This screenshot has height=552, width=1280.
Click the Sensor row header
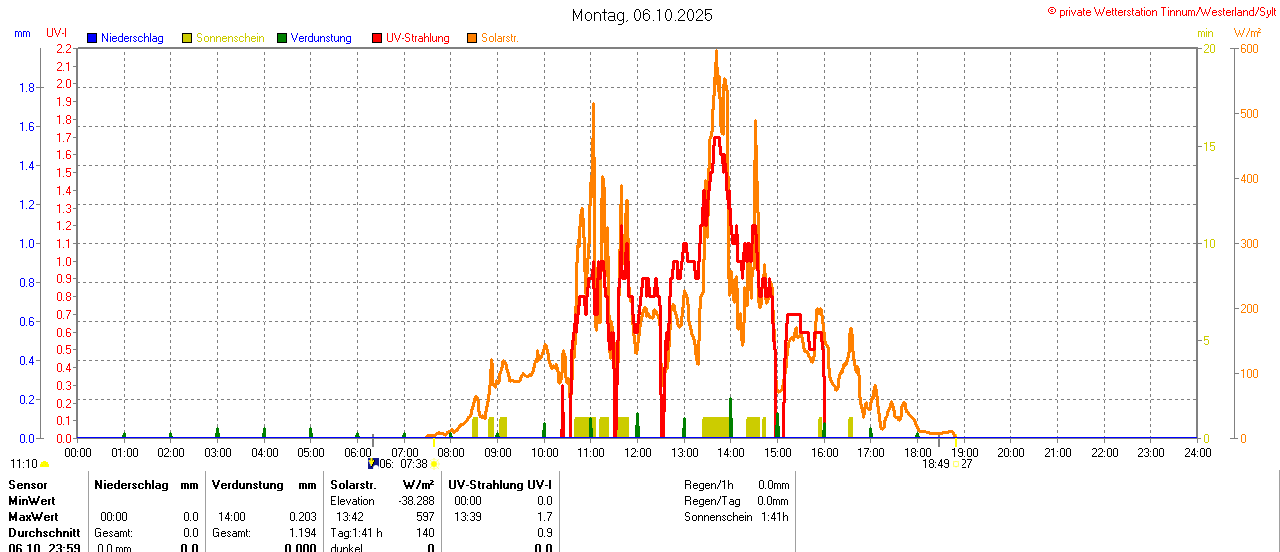click(27, 485)
